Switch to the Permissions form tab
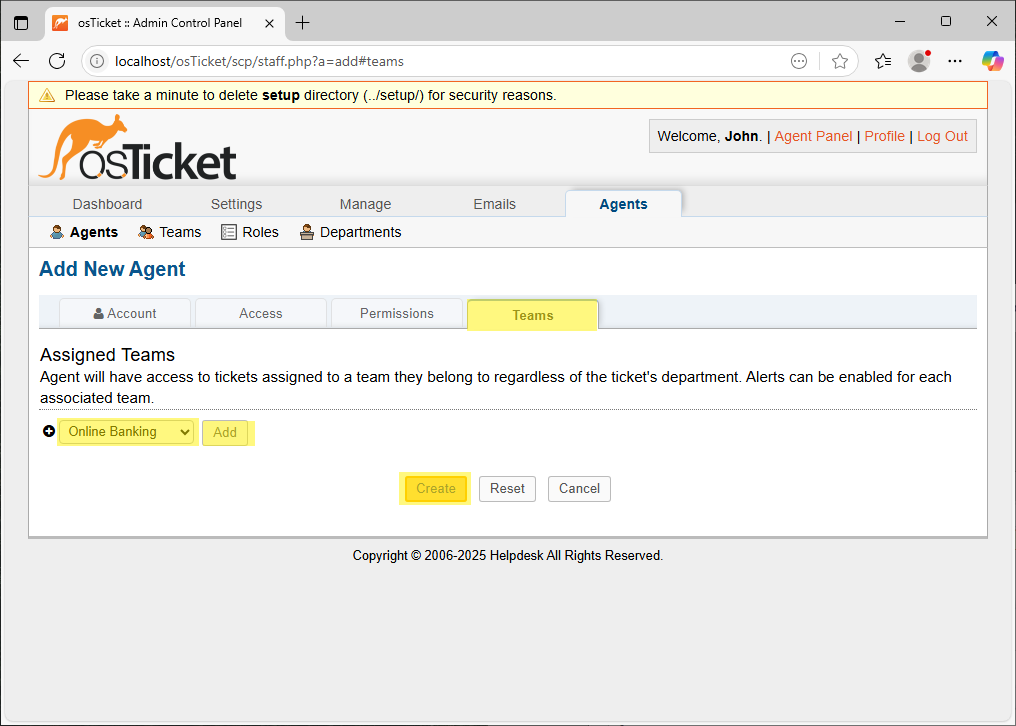Image resolution: width=1016 pixels, height=726 pixels. (397, 313)
